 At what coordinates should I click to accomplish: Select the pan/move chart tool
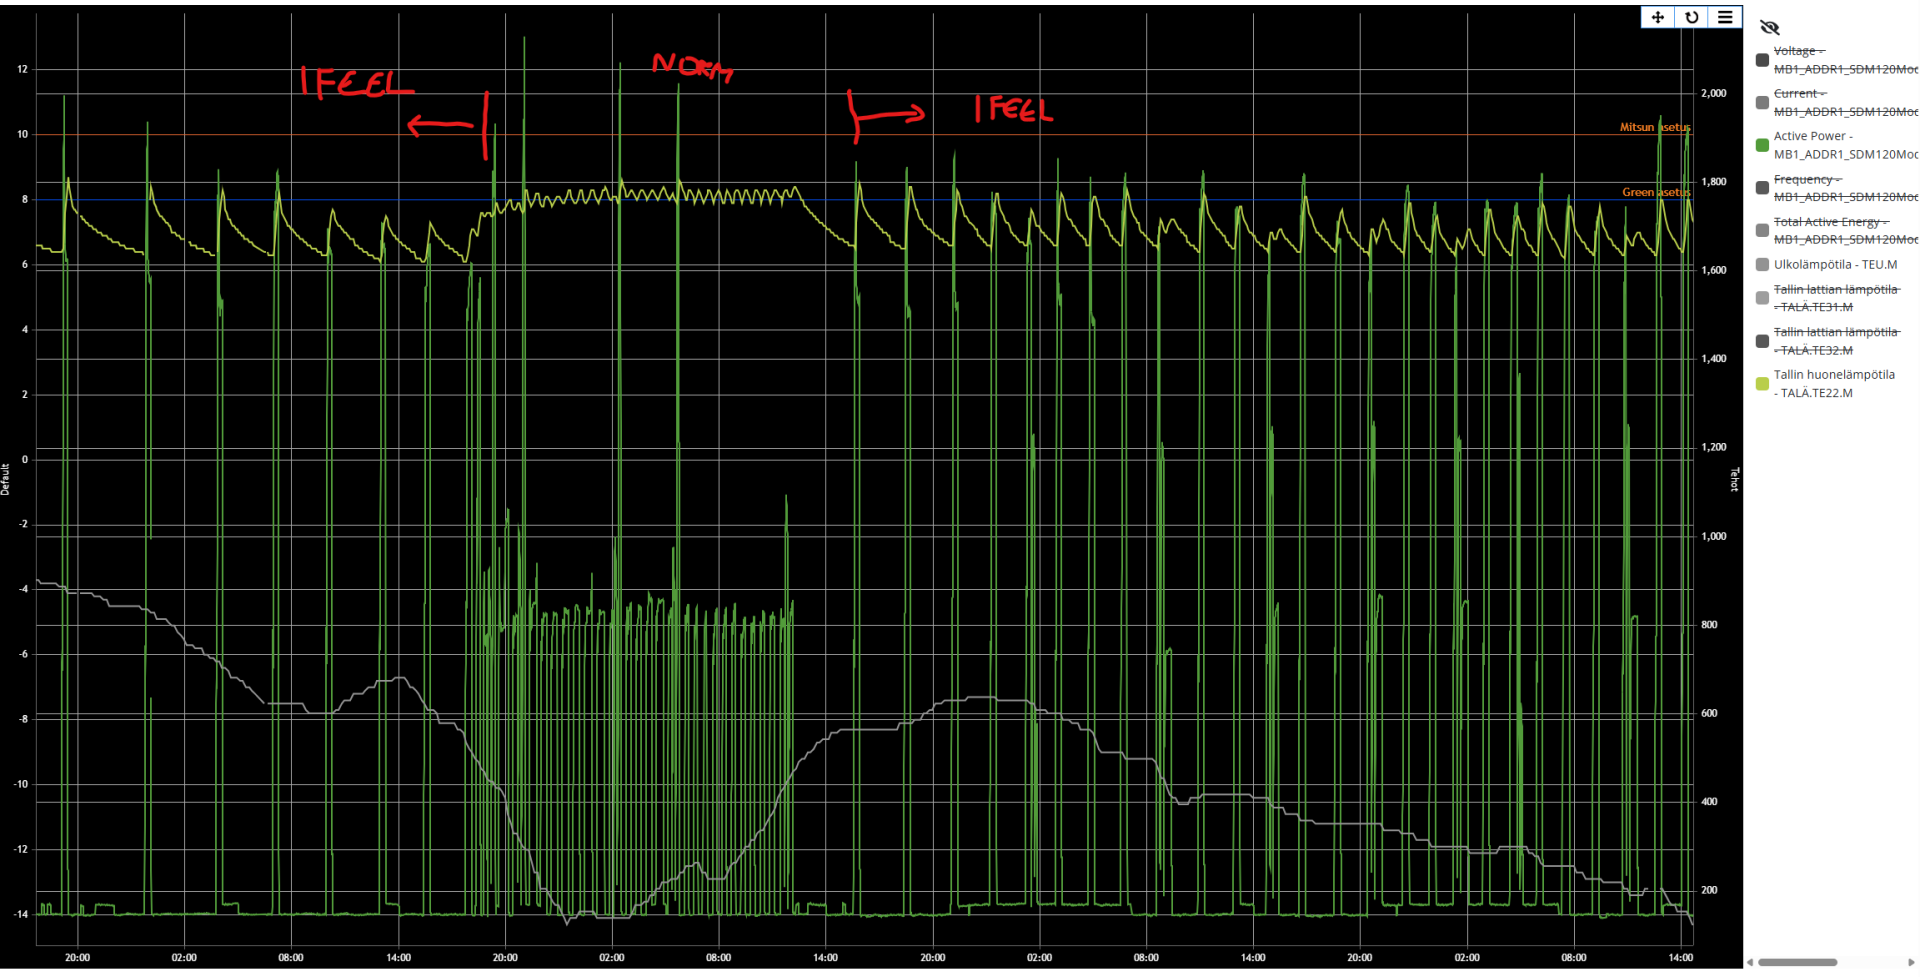(x=1658, y=17)
